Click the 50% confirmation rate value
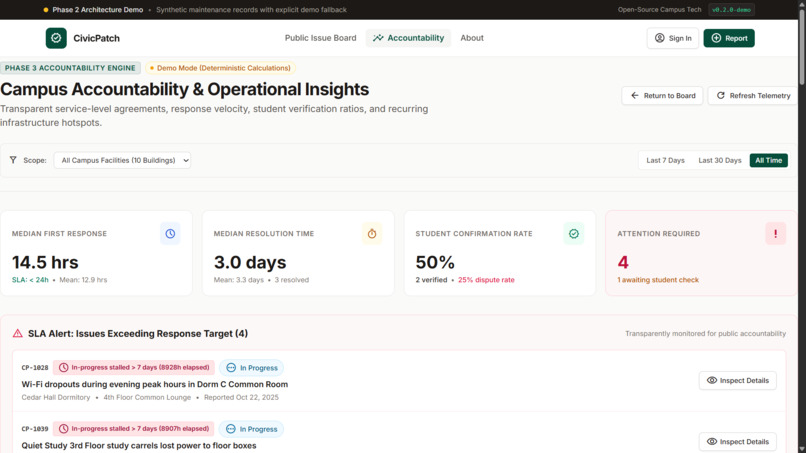The image size is (806, 453). pyautogui.click(x=435, y=262)
